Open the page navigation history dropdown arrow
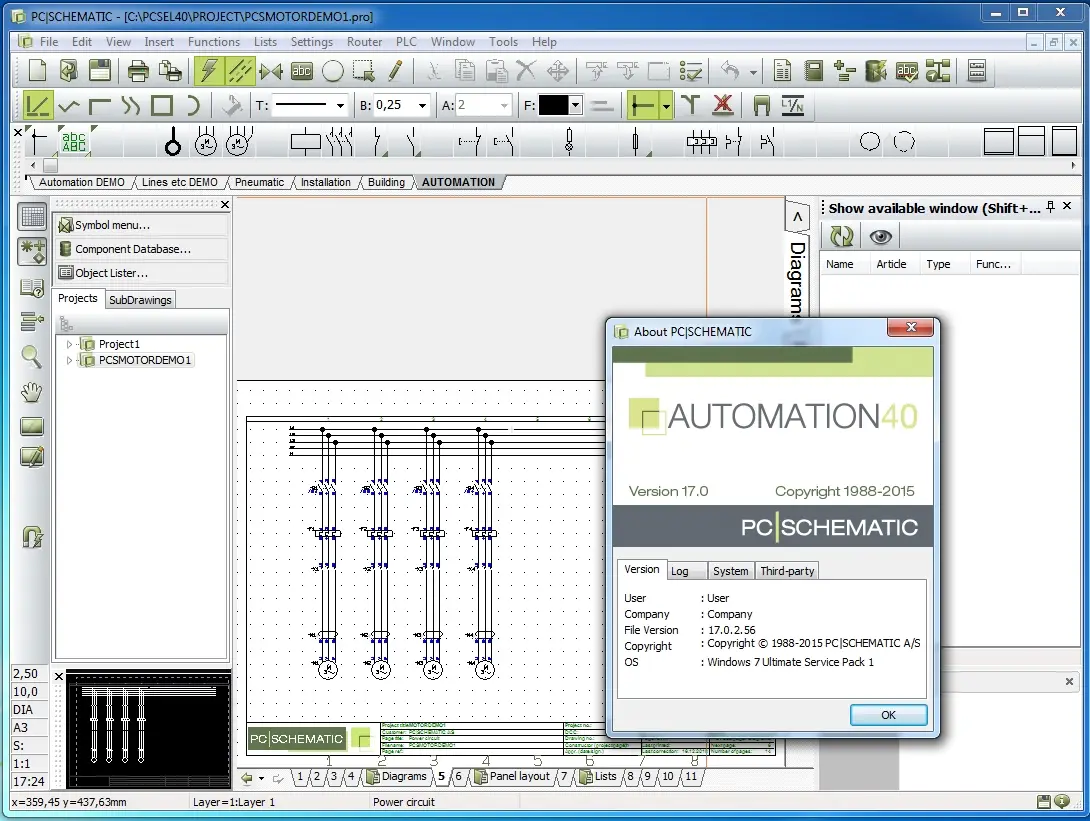The height and width of the screenshot is (821, 1090). (261, 779)
